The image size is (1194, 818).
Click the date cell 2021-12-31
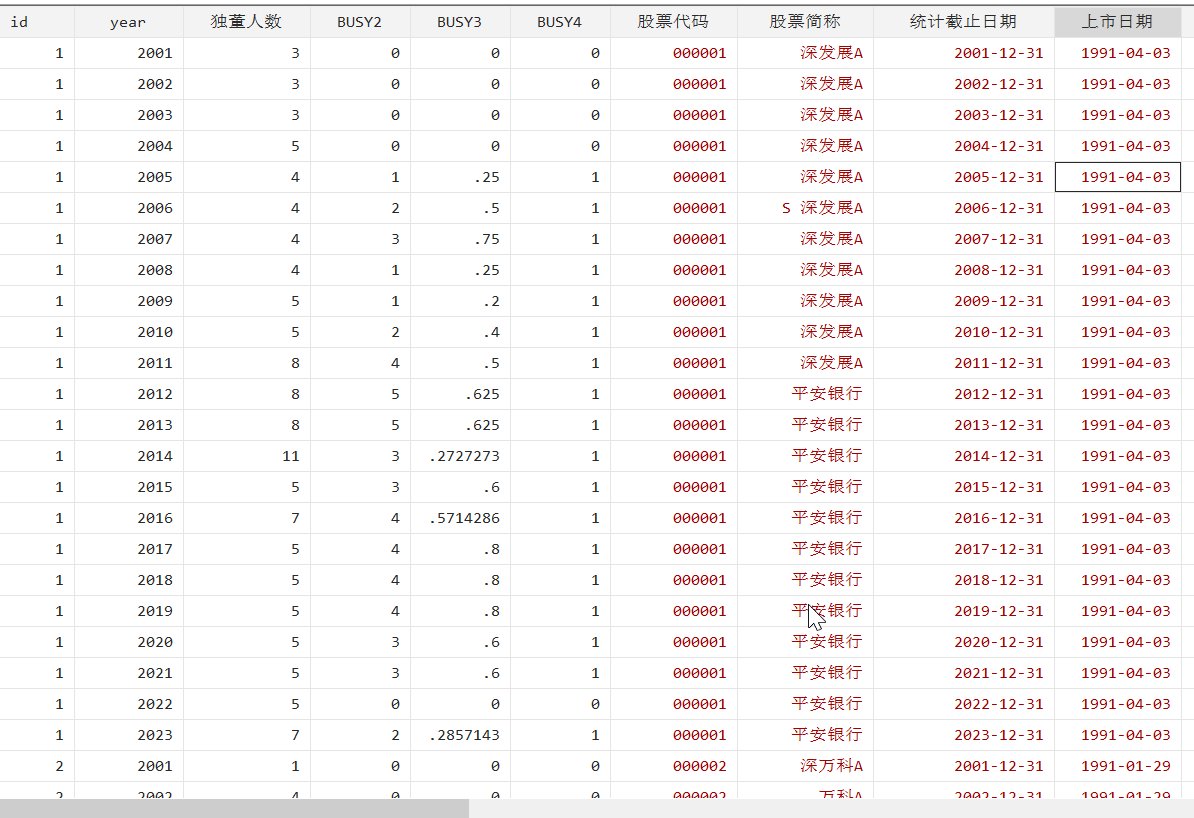(x=963, y=673)
